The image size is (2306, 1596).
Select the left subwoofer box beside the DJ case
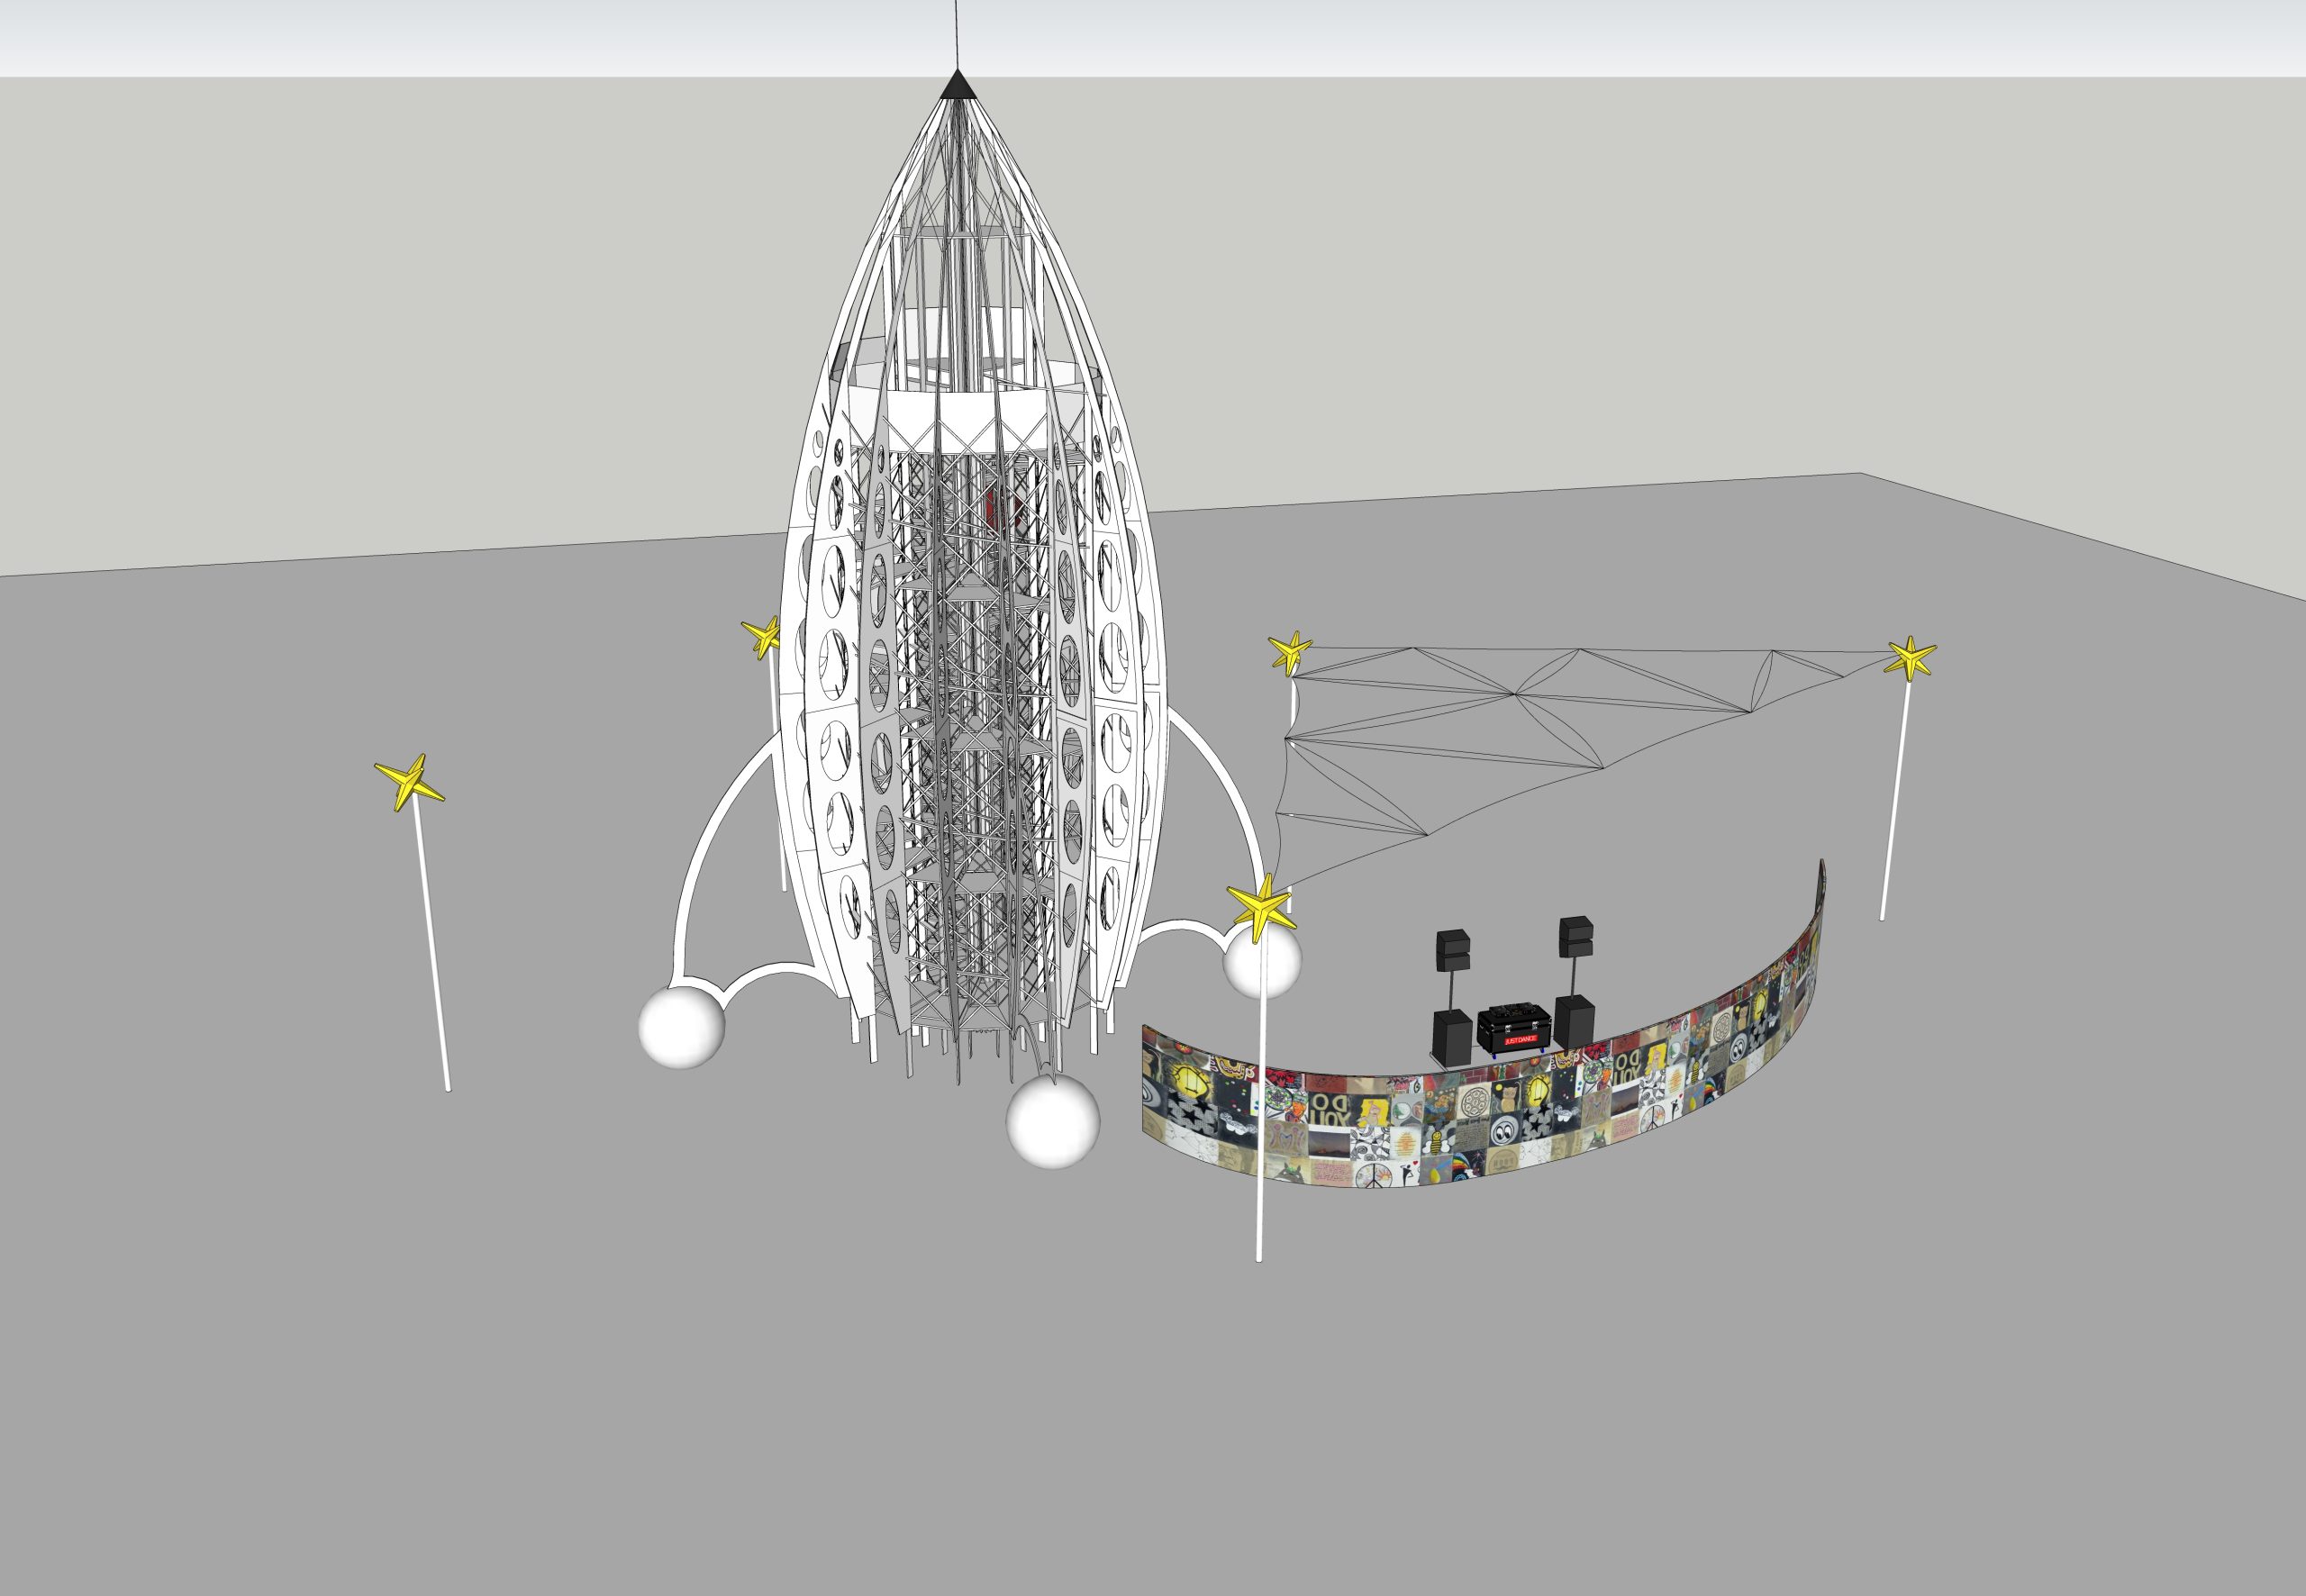[x=1452, y=1038]
